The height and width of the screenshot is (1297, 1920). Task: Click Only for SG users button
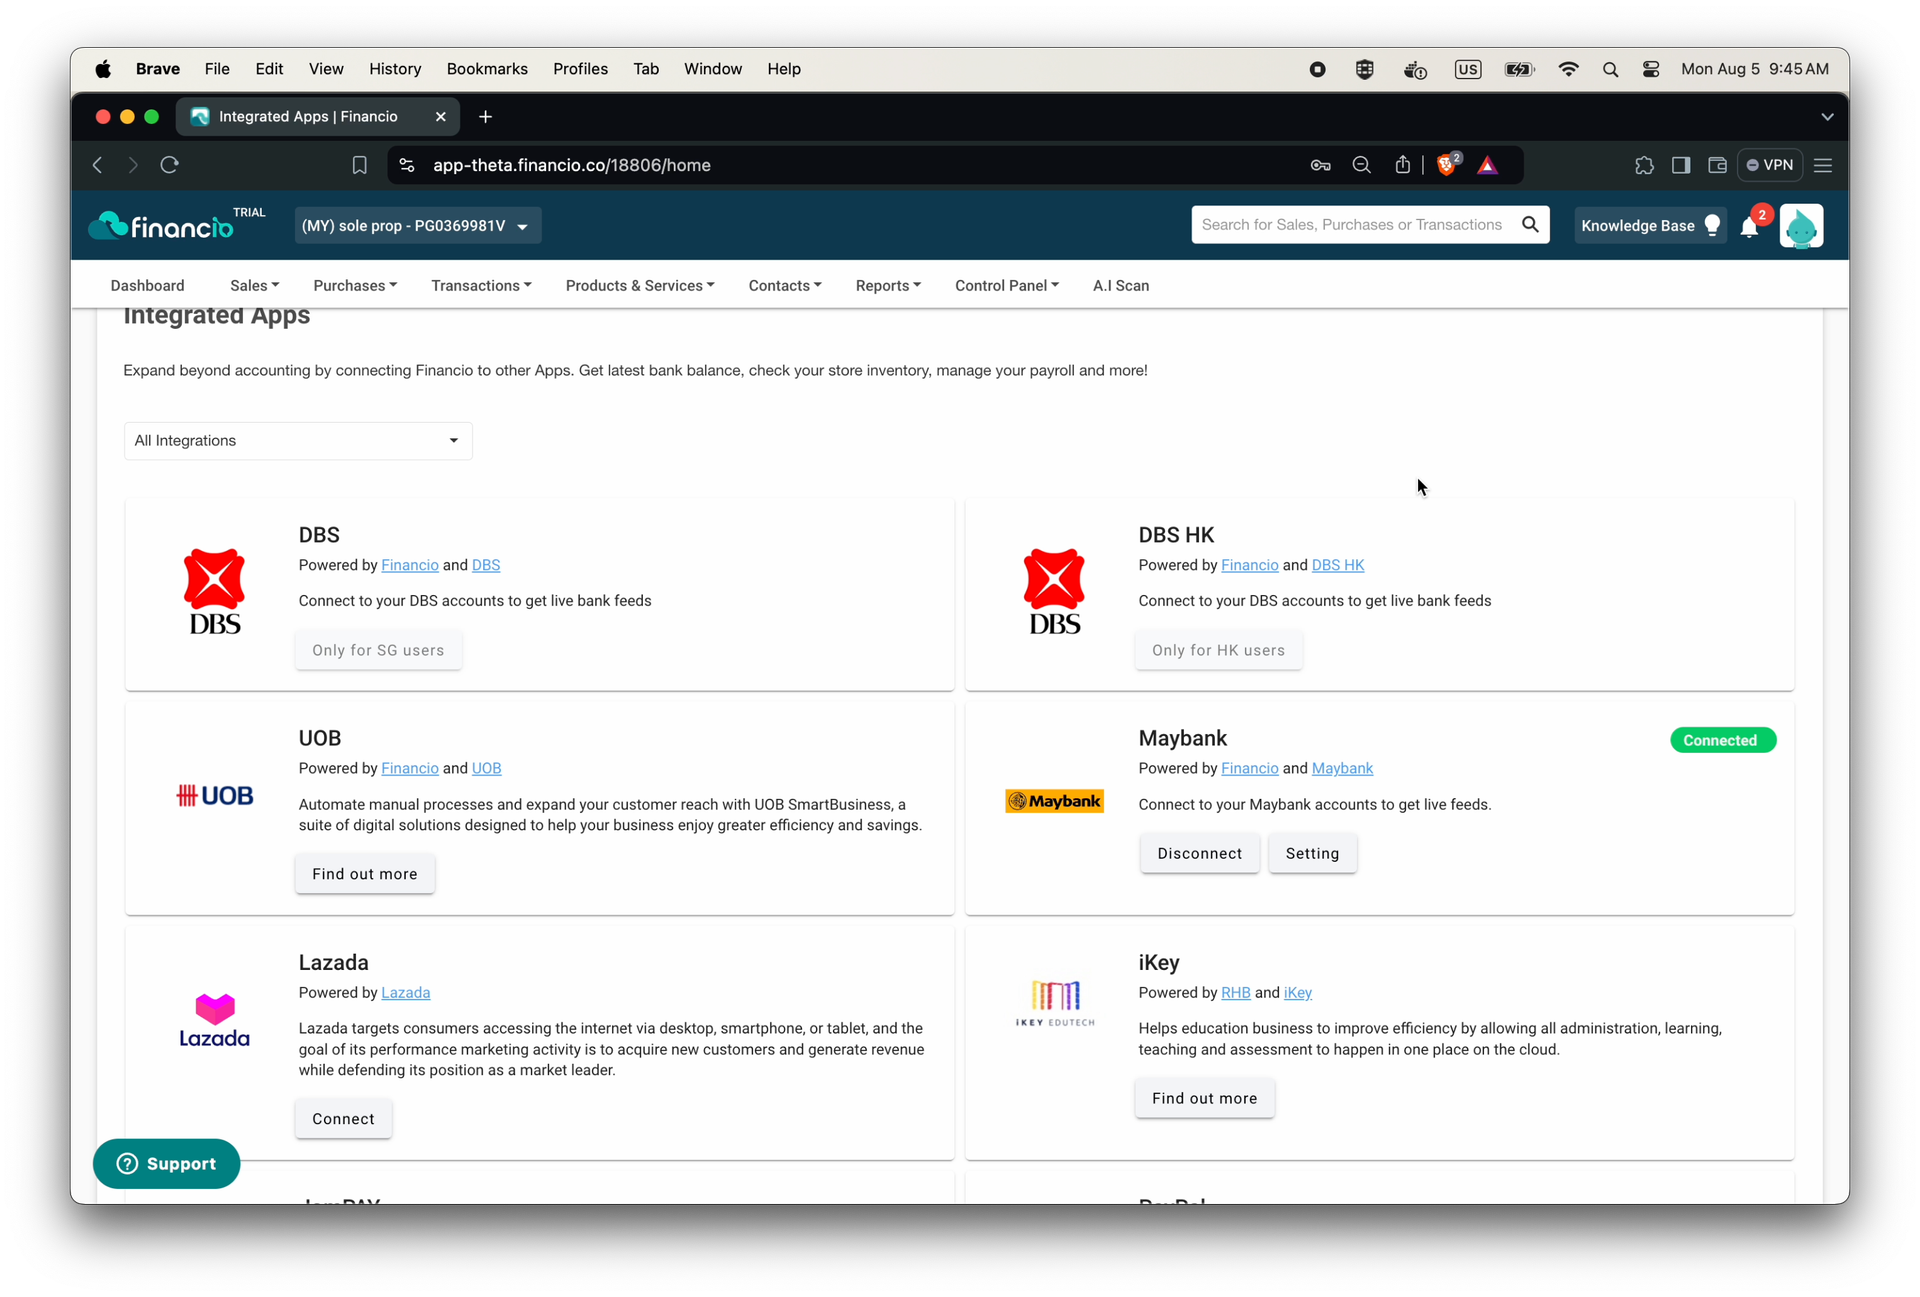coord(378,650)
